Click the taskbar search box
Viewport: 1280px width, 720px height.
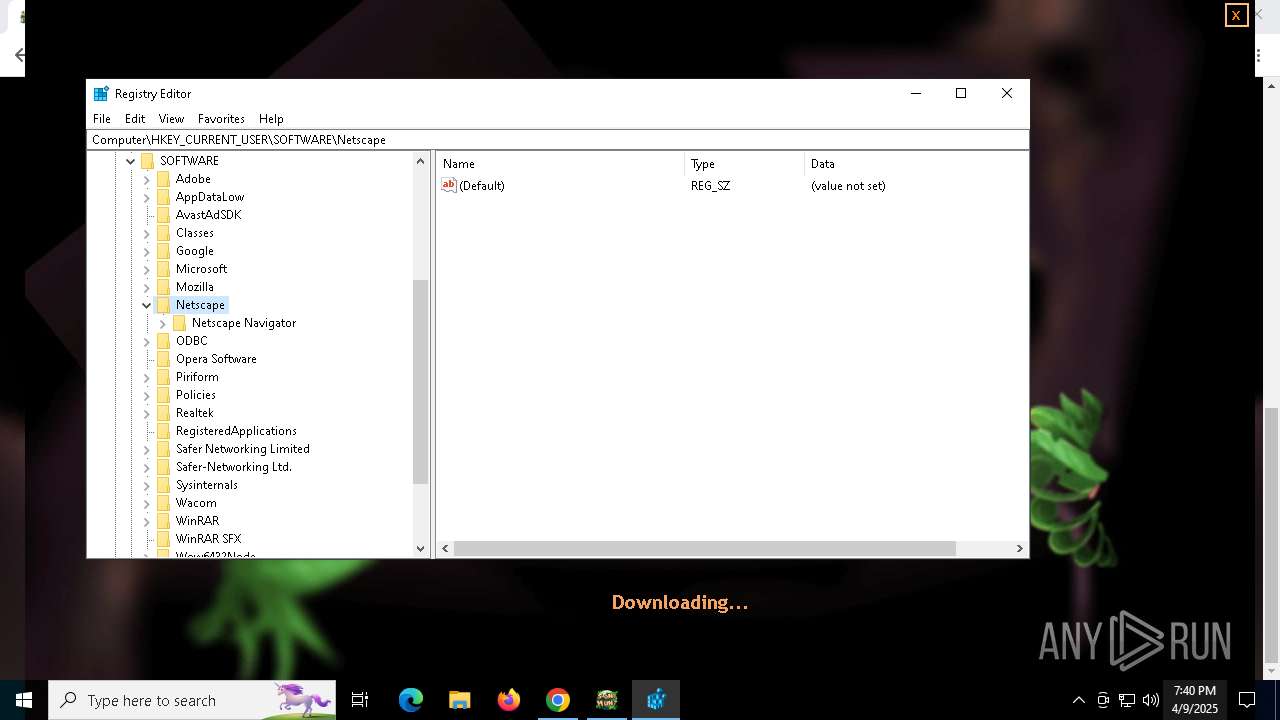tap(192, 700)
